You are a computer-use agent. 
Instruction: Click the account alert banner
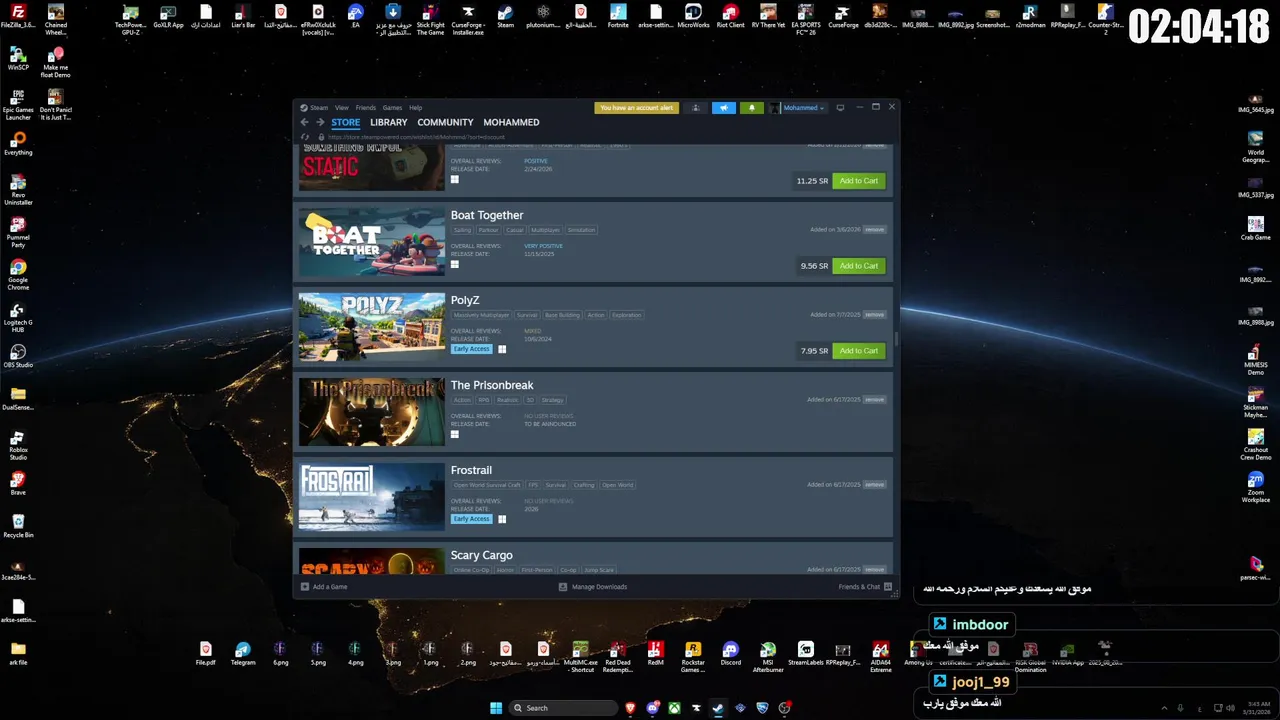click(x=636, y=108)
